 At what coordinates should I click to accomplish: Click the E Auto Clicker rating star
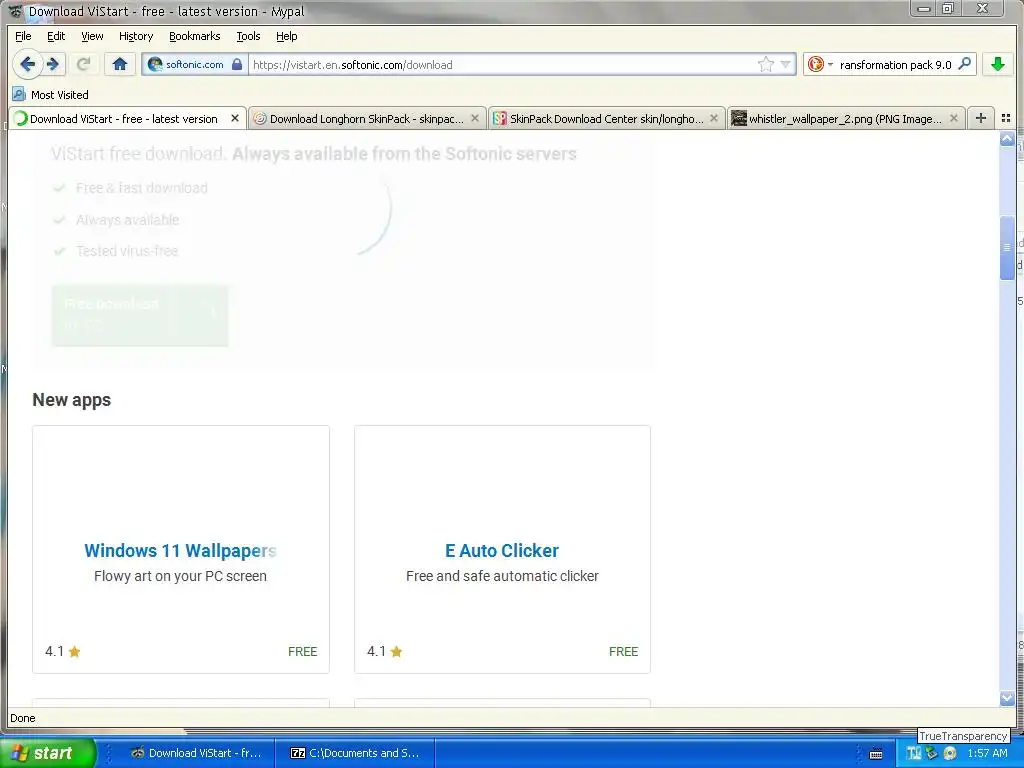coord(396,651)
